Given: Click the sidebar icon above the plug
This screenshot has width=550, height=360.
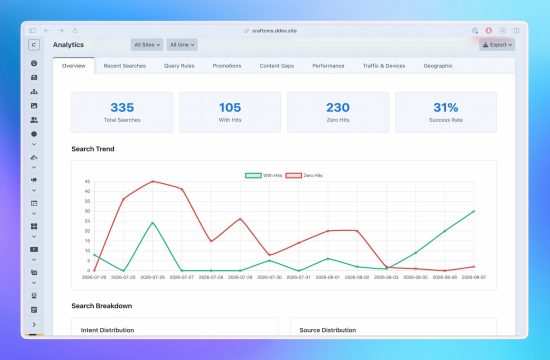Looking at the screenshot, I should point(34,272).
